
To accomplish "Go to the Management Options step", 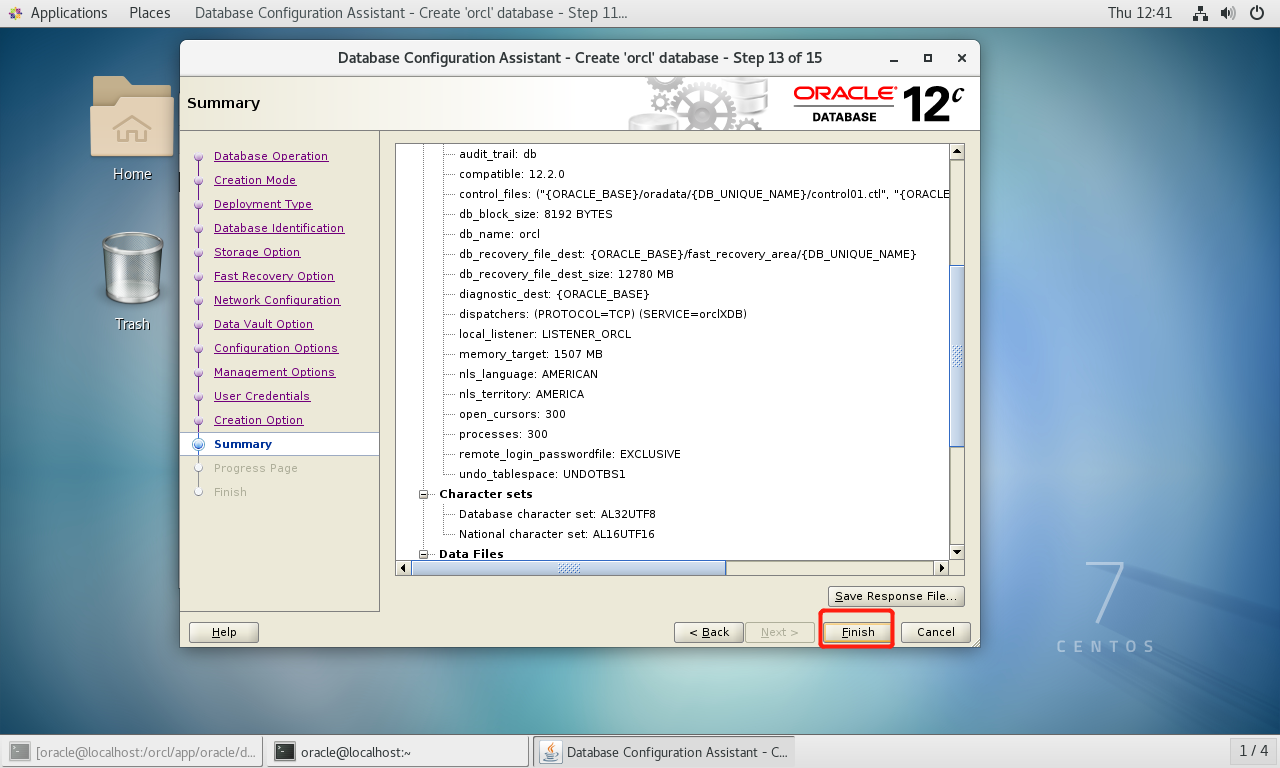I will (x=274, y=372).
